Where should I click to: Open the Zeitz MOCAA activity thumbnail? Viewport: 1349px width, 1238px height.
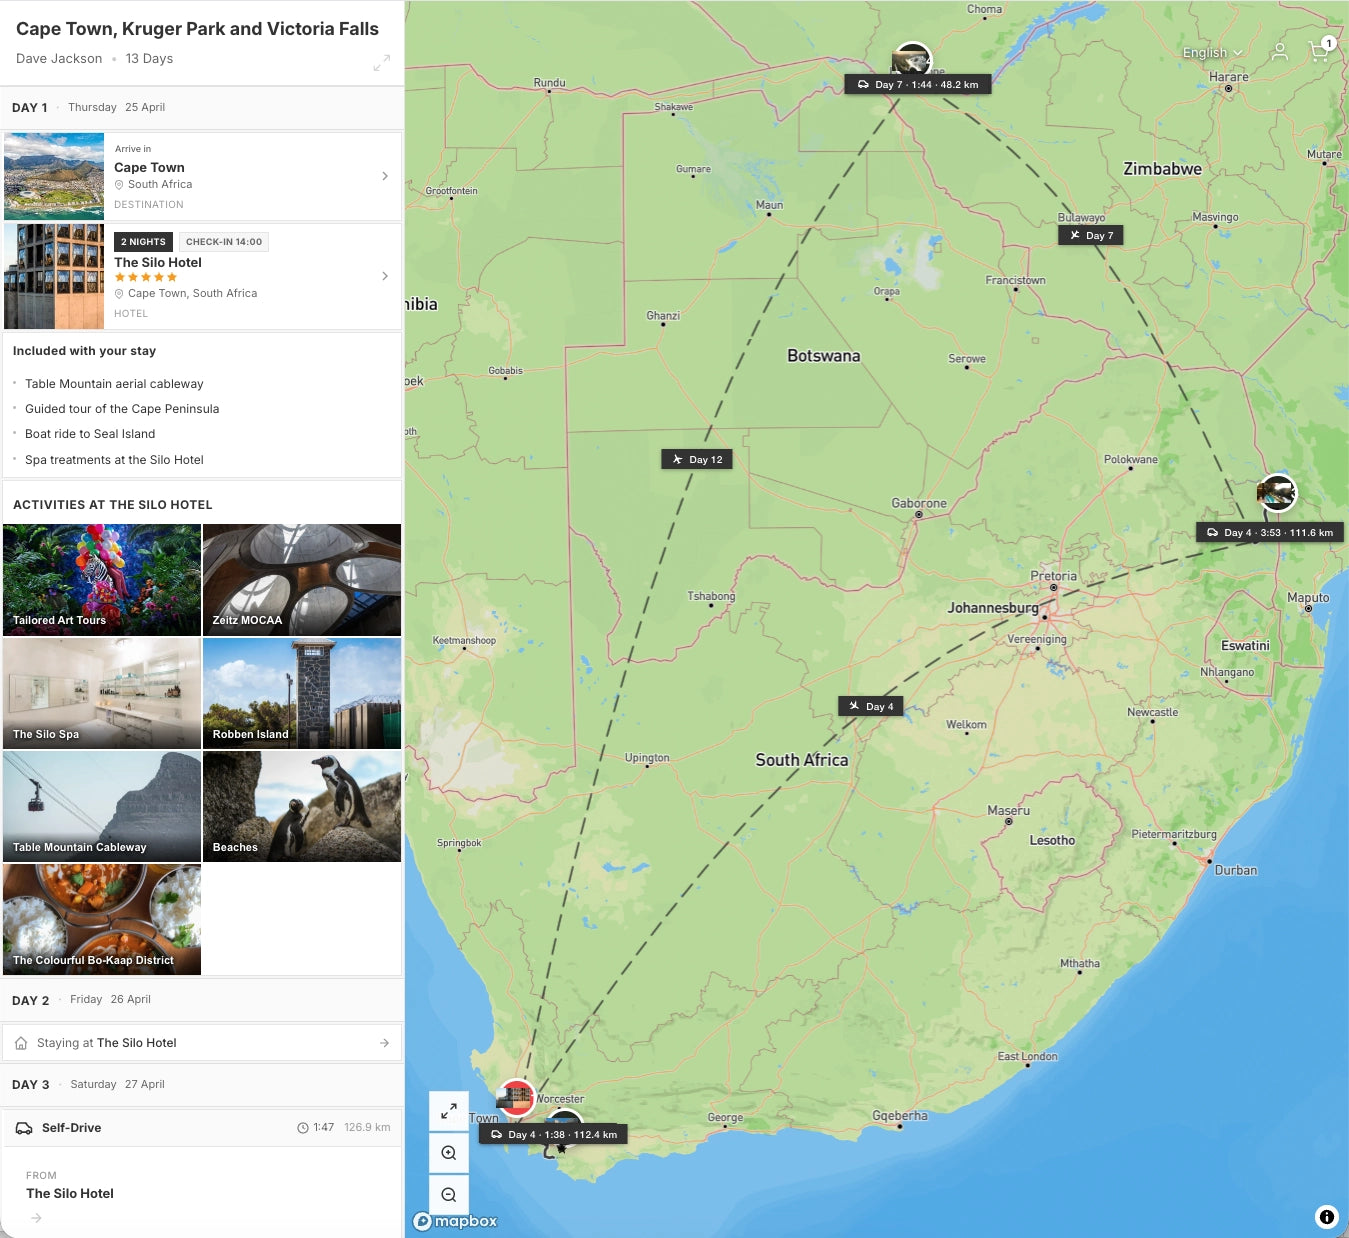pyautogui.click(x=302, y=580)
